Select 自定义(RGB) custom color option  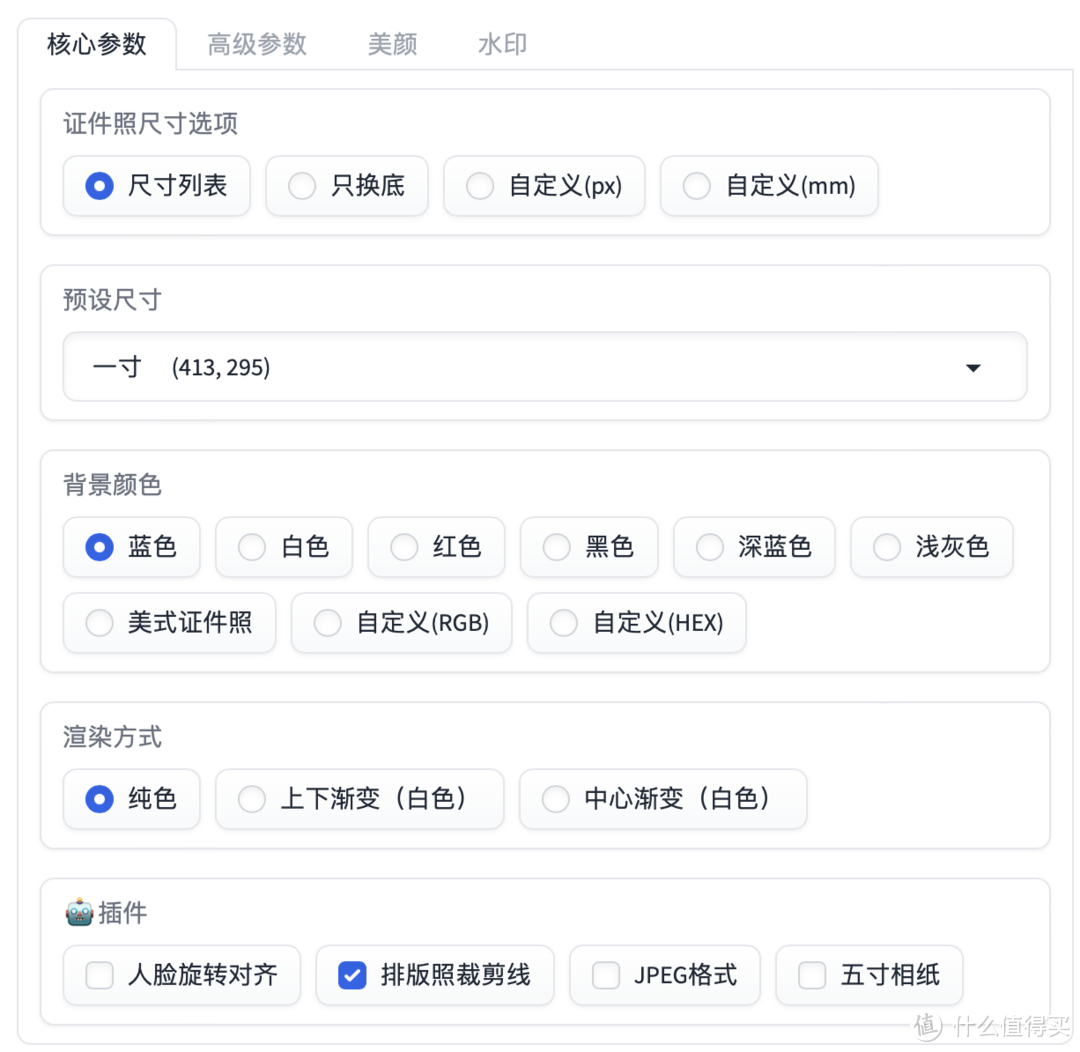[401, 623]
